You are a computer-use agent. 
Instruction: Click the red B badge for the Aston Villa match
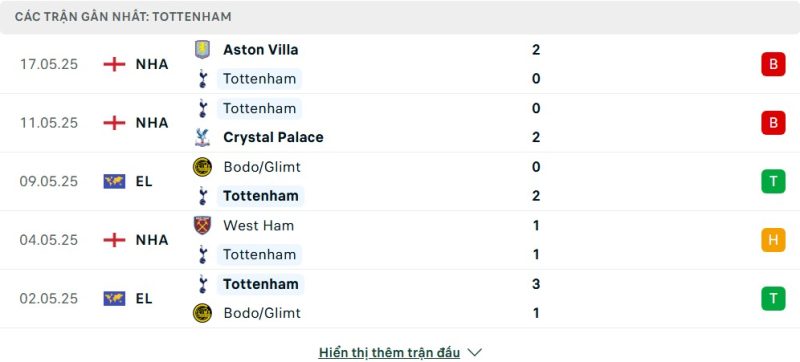tap(773, 64)
